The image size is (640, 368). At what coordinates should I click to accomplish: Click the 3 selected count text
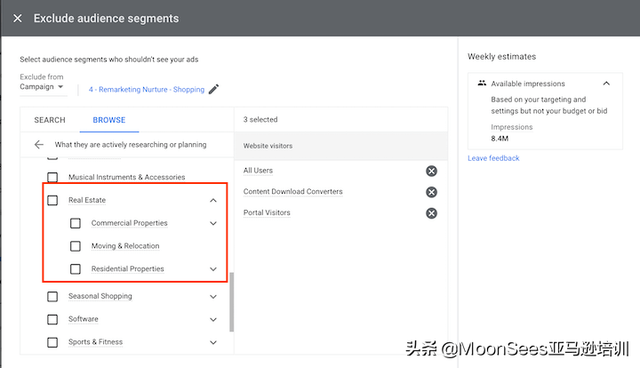pyautogui.click(x=260, y=120)
